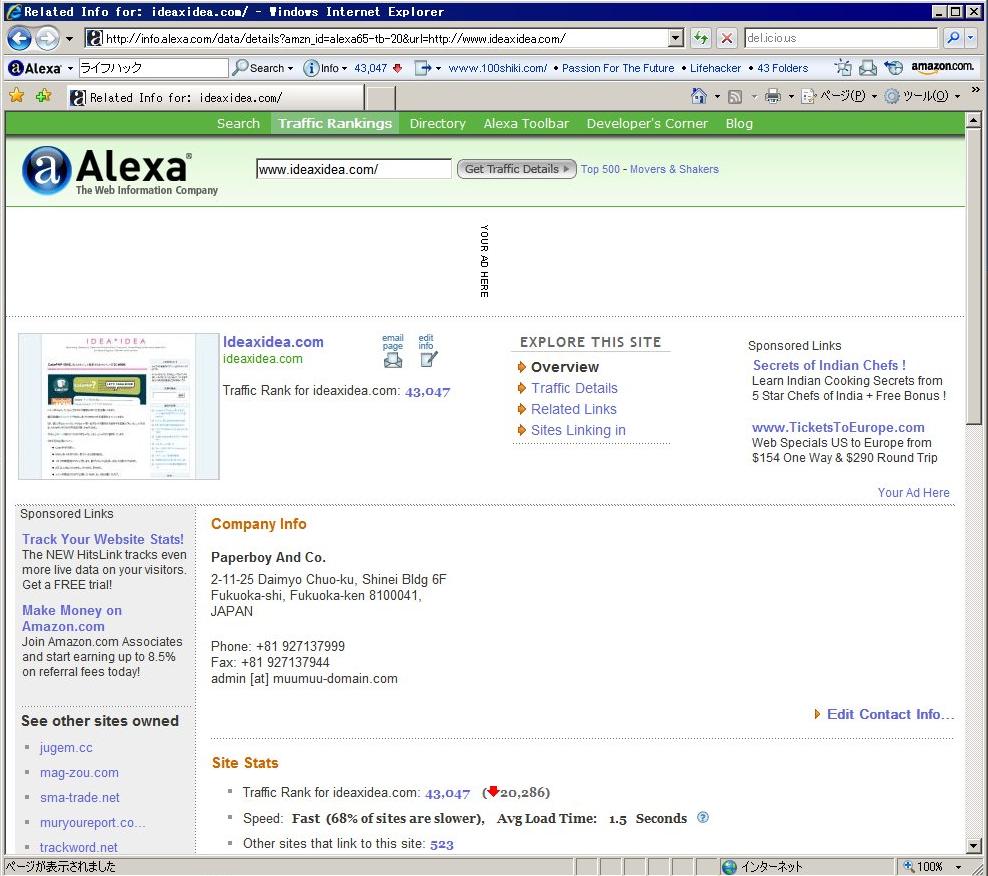
Task: Click the ideaxidea.com site thumbnail
Action: (x=119, y=406)
